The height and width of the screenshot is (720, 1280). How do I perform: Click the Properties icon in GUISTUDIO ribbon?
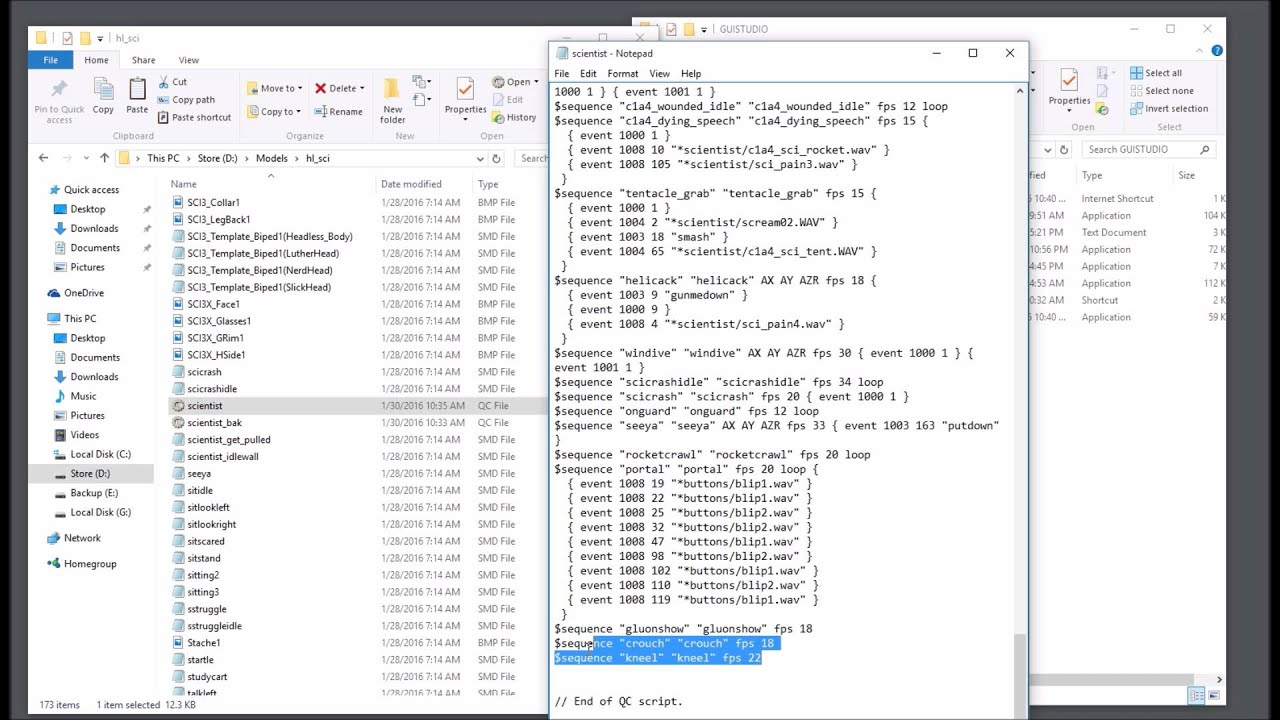[x=1069, y=81]
